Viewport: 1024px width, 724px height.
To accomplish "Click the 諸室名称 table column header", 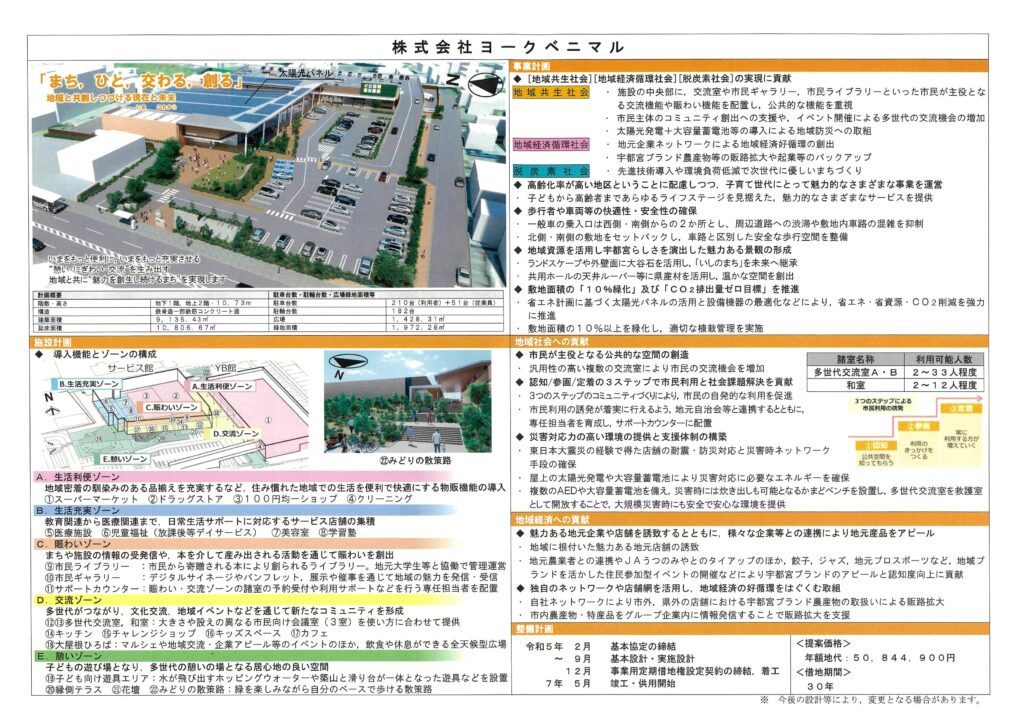I will 856,359.
